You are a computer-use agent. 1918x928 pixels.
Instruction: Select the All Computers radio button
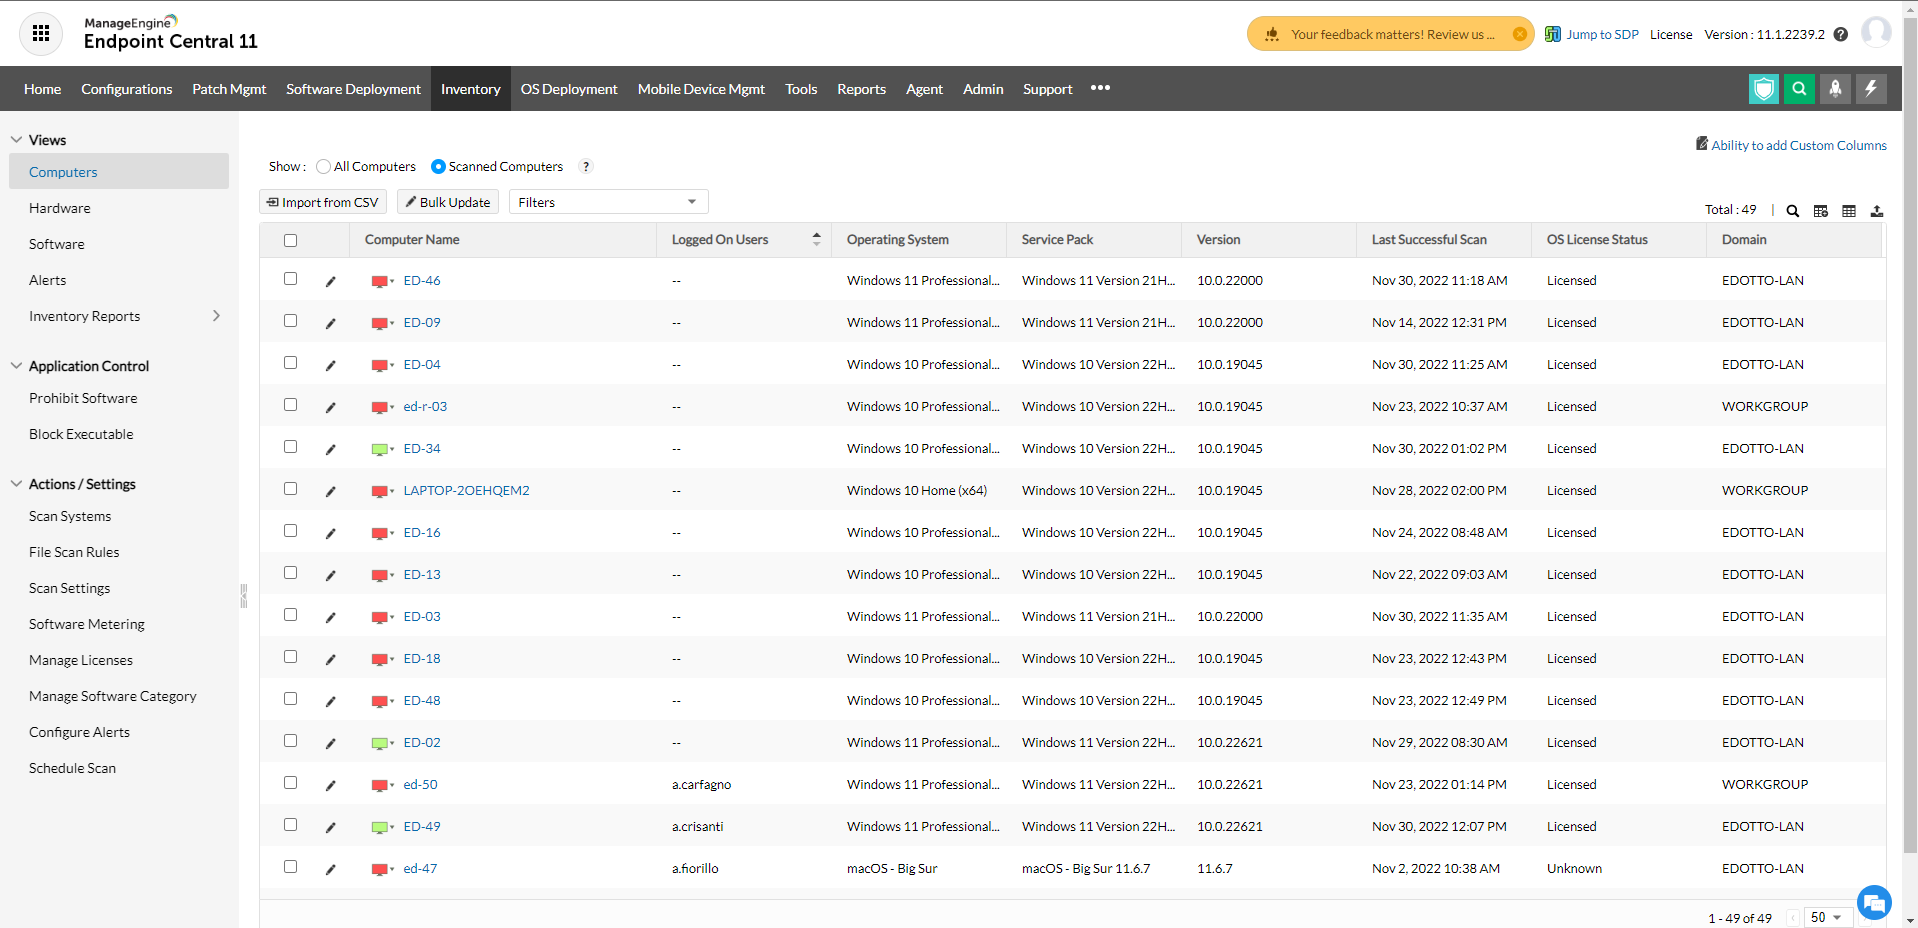coord(323,167)
